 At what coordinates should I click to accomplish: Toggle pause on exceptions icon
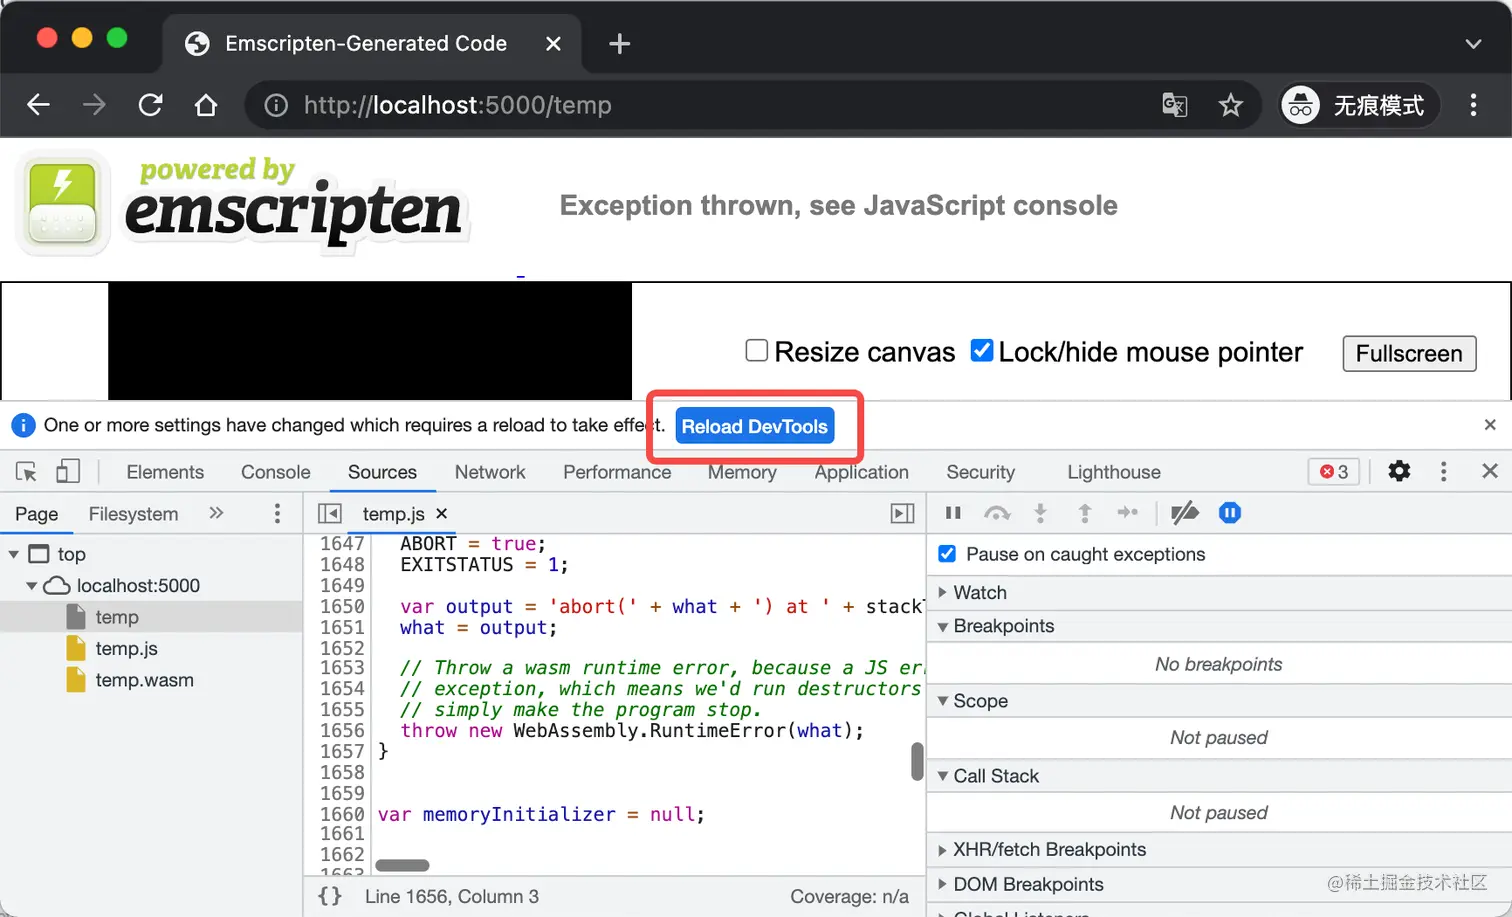(x=1230, y=513)
